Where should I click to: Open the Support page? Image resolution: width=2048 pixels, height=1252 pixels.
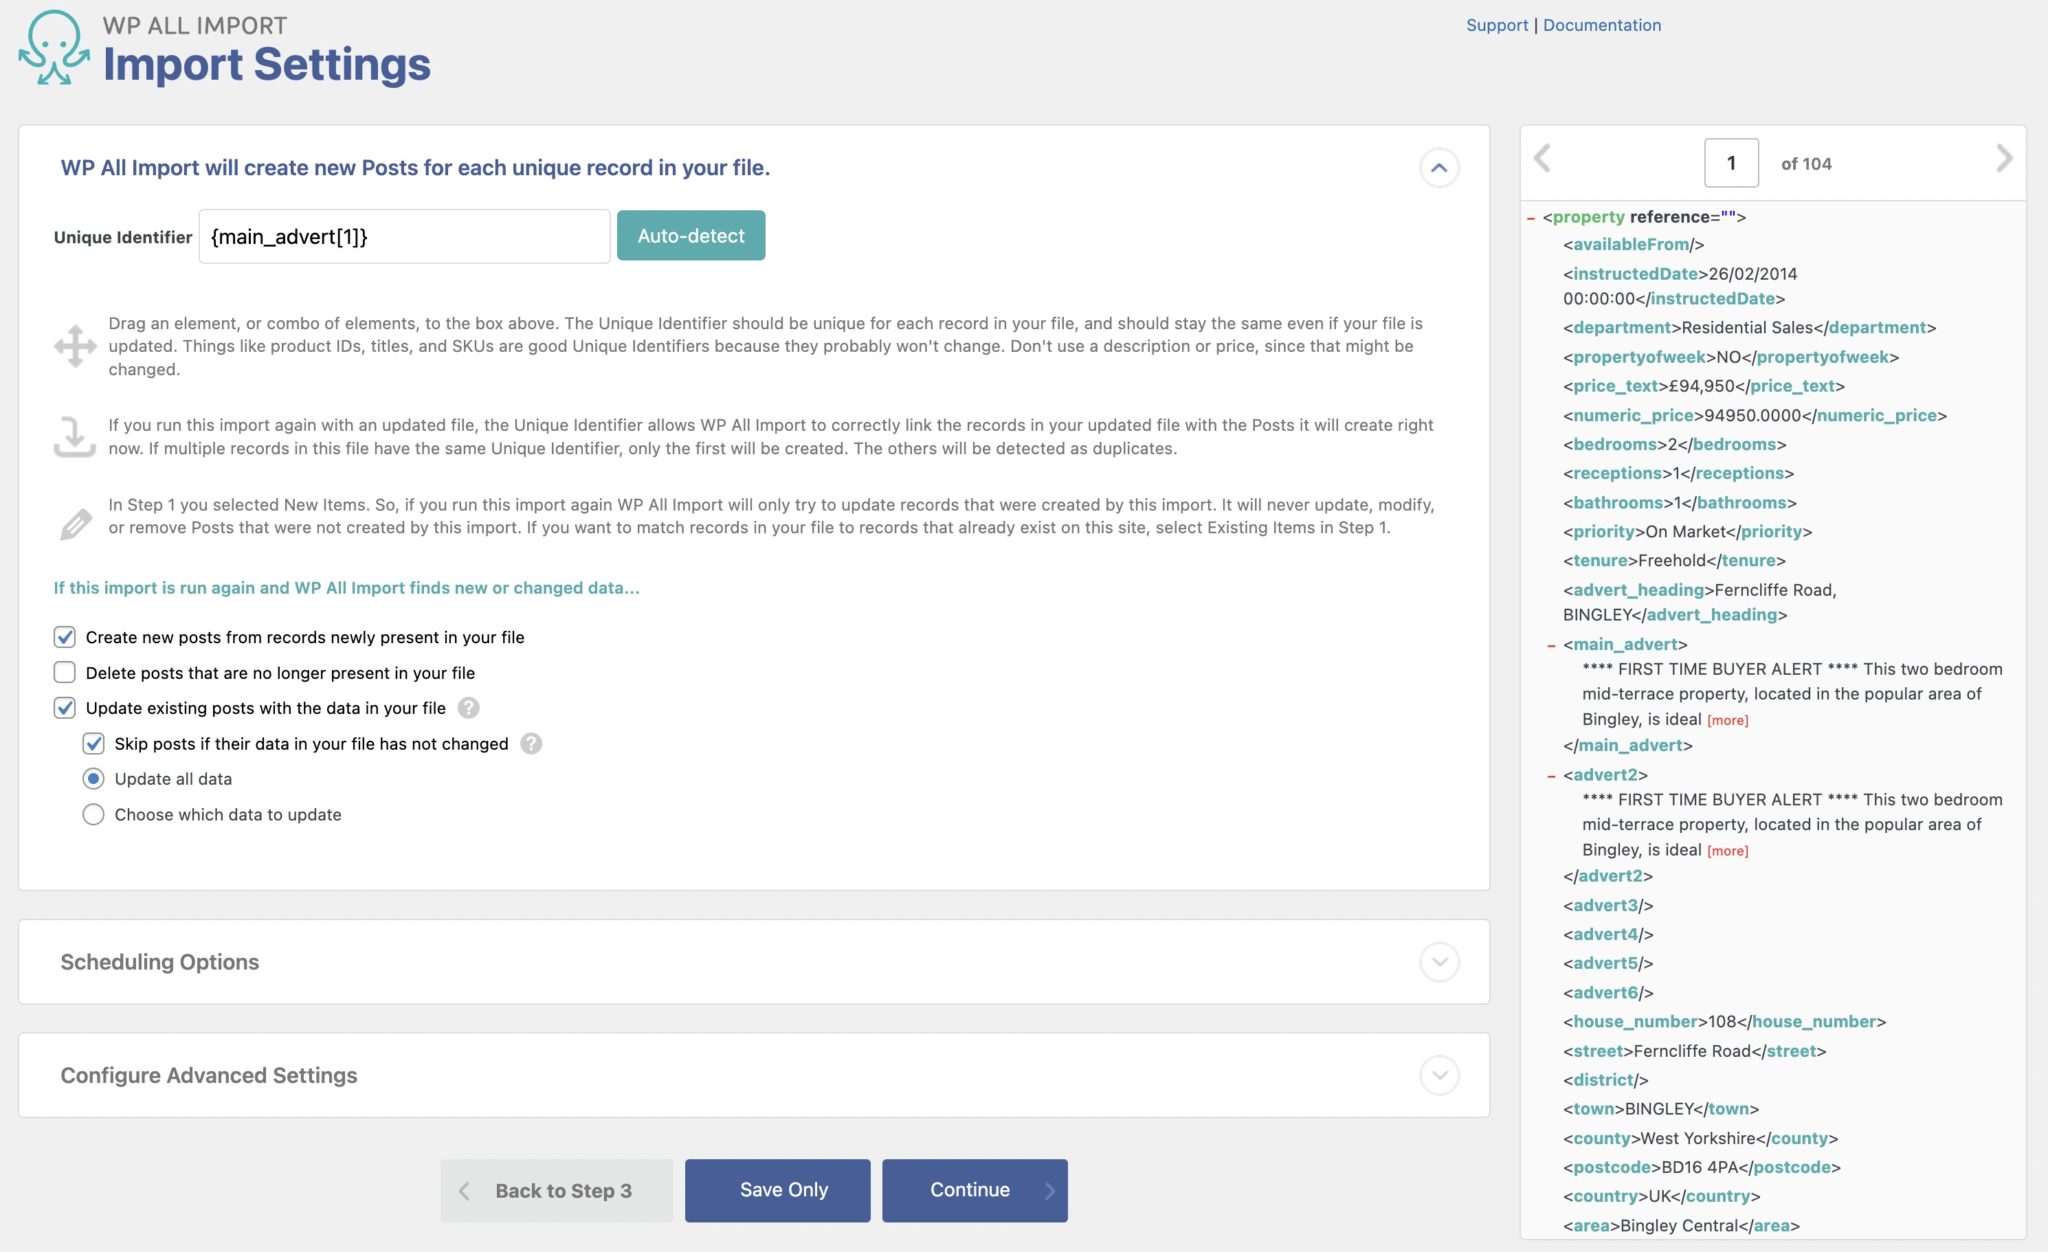coord(1496,25)
